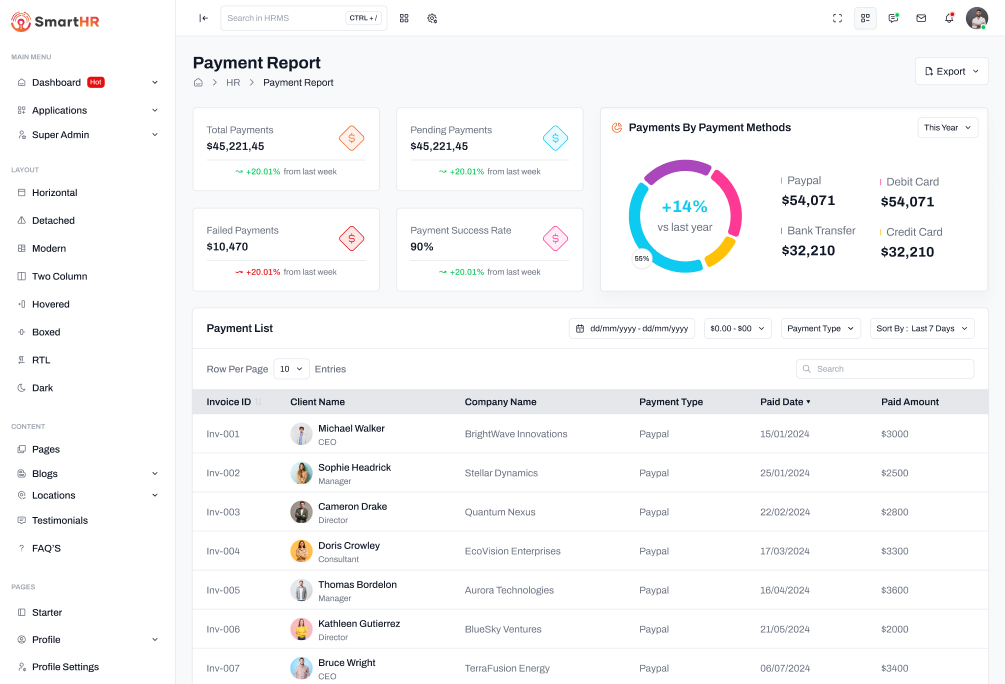Click the settings gear icon beside the search bar
1005x684 pixels.
coord(432,18)
